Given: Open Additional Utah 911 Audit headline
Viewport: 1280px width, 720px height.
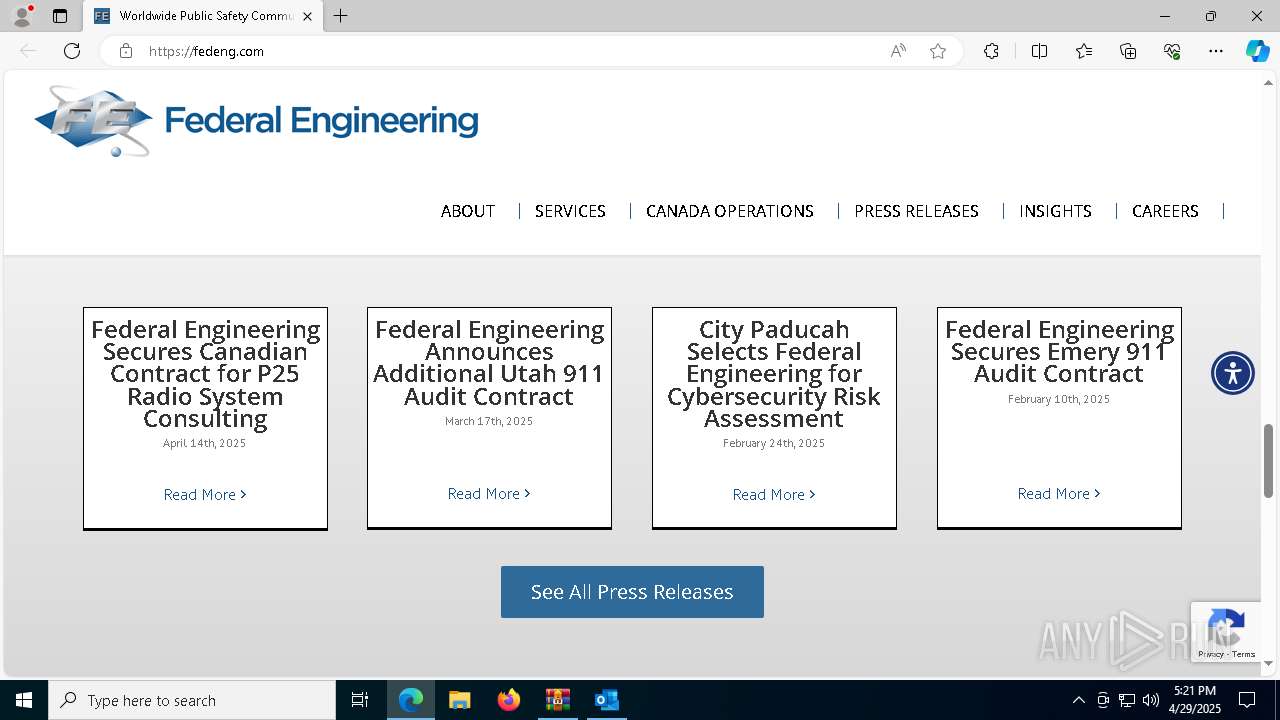Looking at the screenshot, I should (489, 363).
